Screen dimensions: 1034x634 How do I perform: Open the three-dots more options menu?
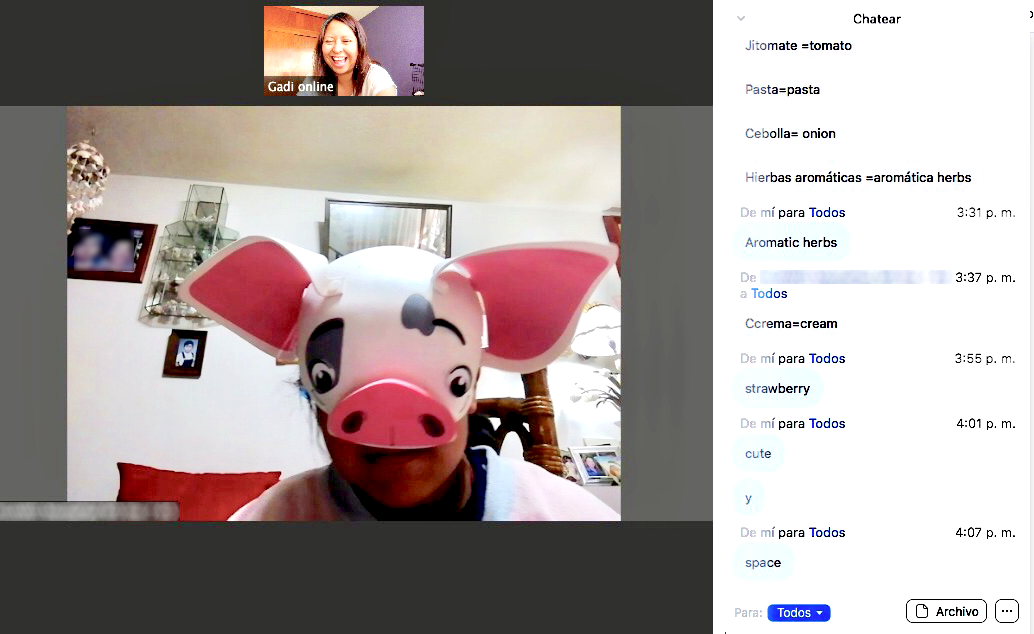[x=1006, y=611]
